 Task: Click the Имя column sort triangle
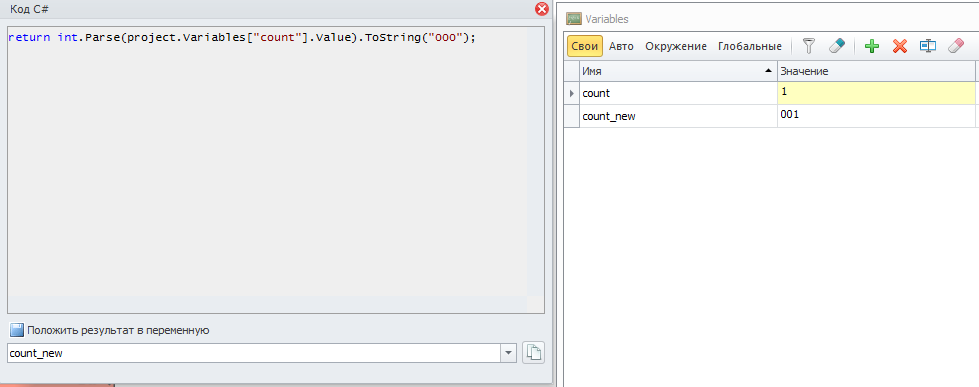tap(769, 71)
